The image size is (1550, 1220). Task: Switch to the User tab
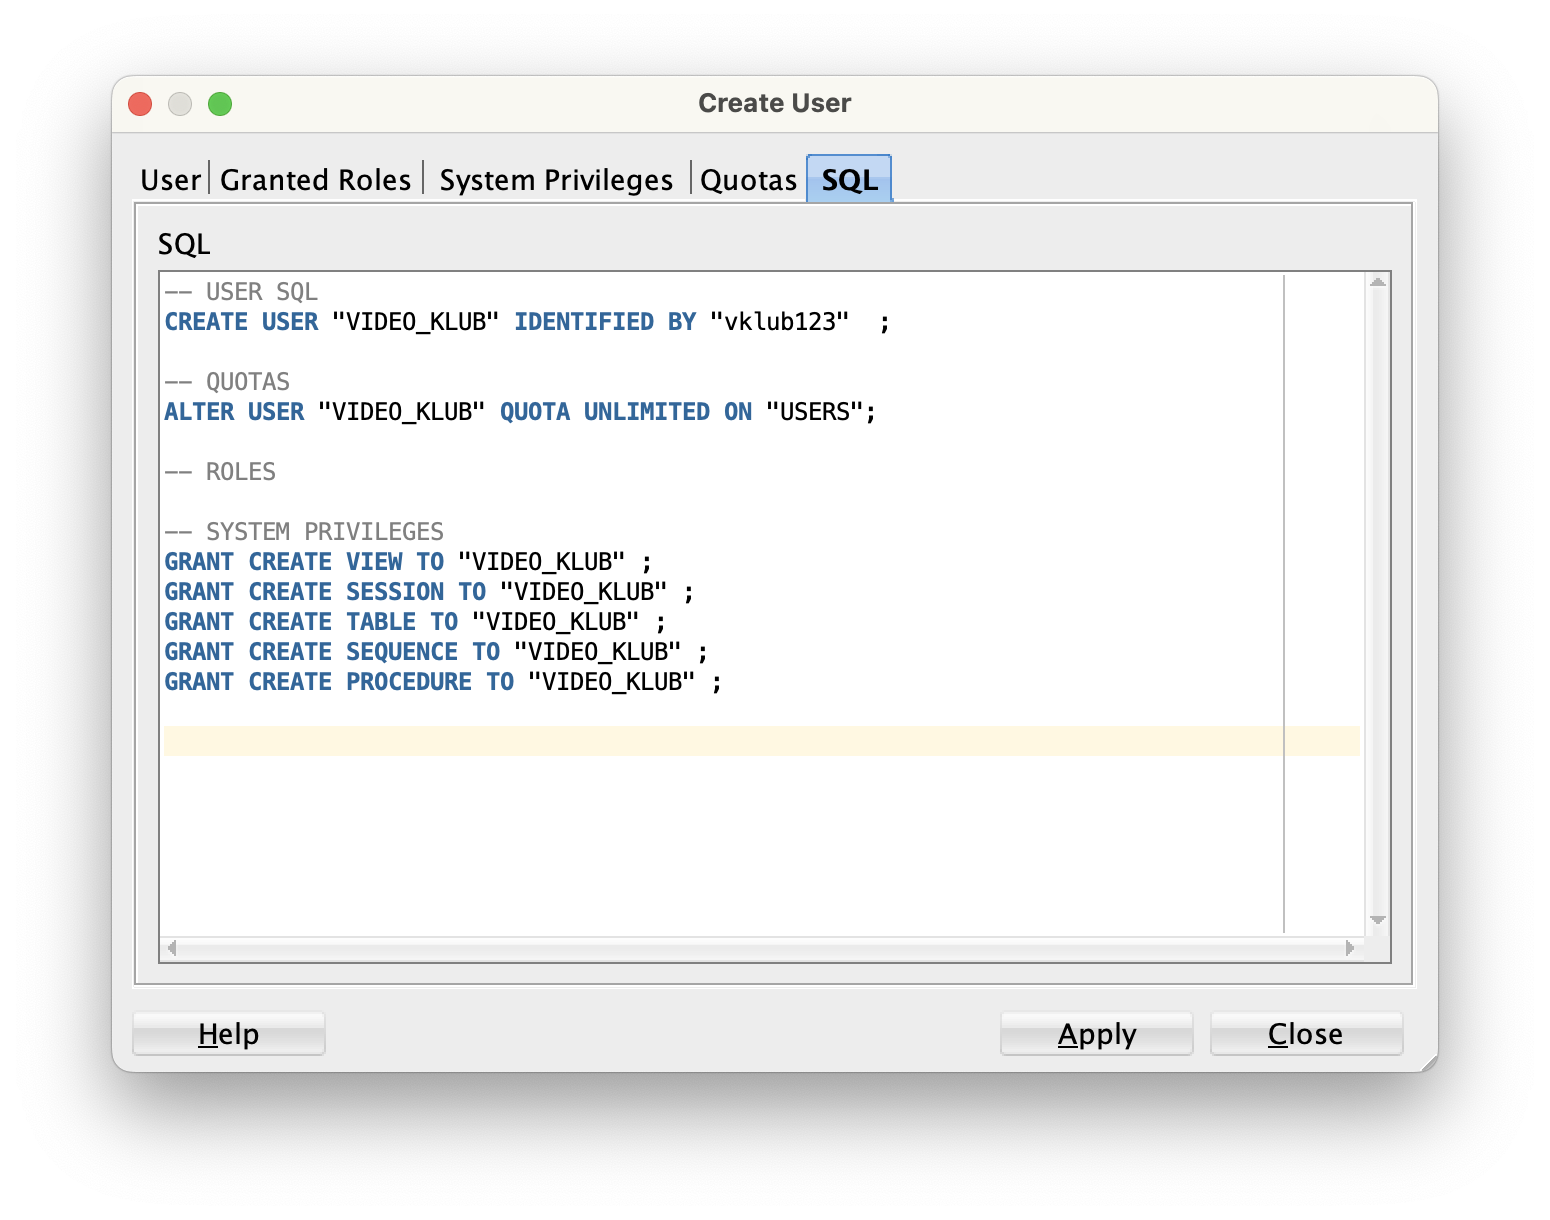(171, 180)
